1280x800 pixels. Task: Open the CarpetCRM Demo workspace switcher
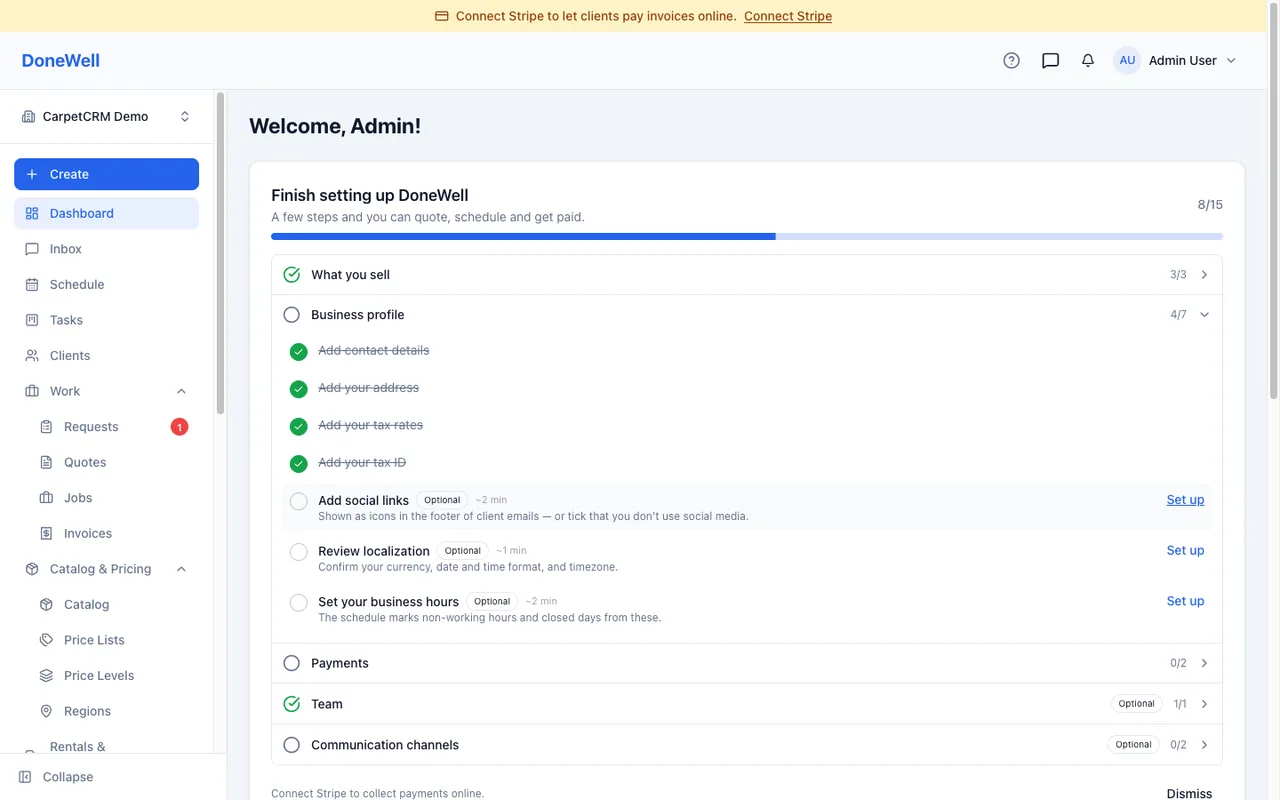pos(106,116)
